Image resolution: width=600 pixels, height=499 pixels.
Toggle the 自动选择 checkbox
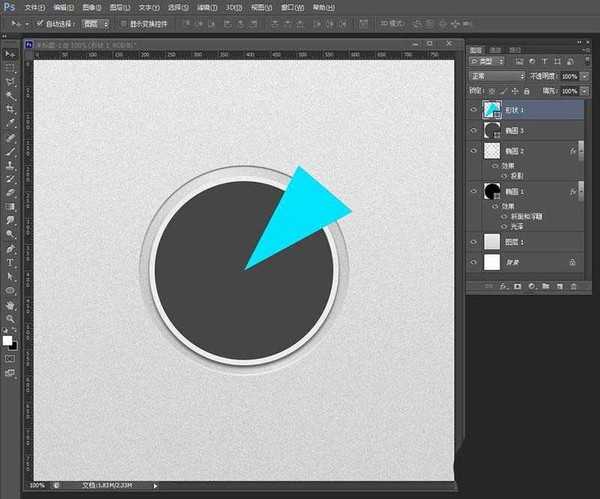[x=40, y=23]
